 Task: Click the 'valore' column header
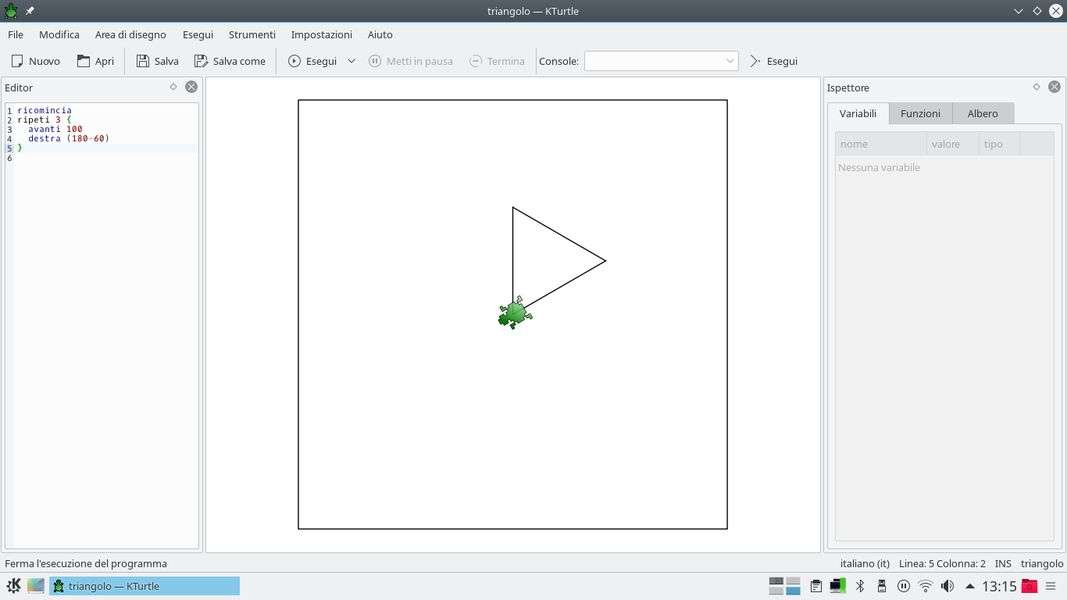952,144
